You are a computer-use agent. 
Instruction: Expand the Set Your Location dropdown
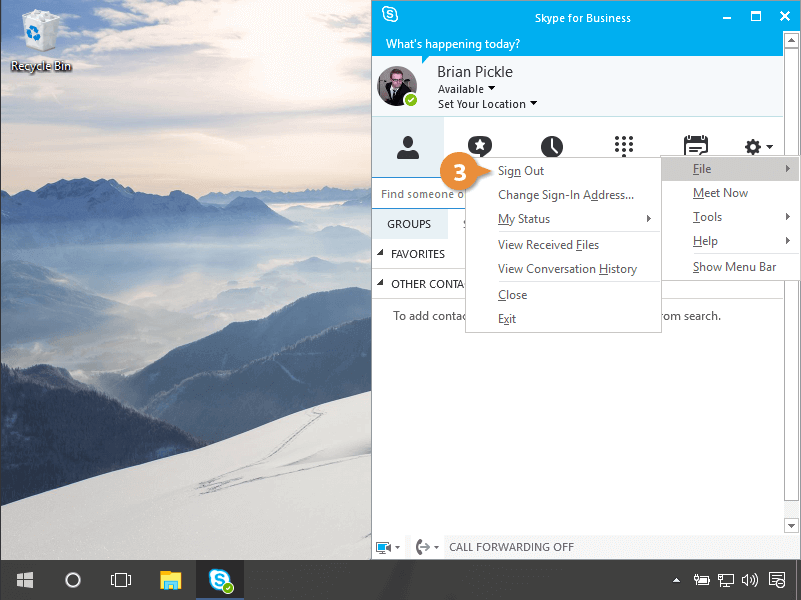click(487, 104)
